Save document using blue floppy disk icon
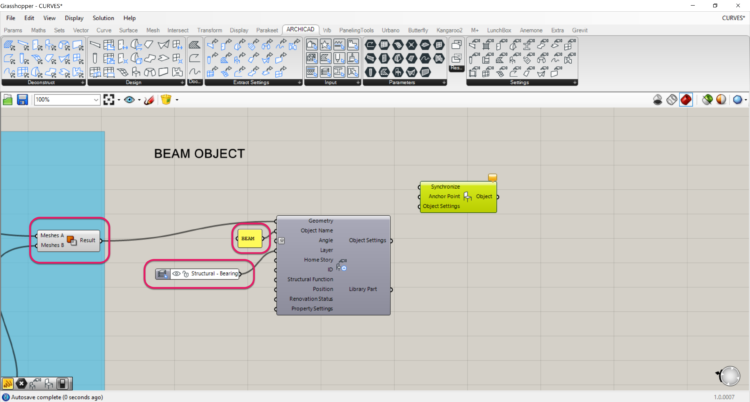Screen dimensions: 750x402 (22, 100)
